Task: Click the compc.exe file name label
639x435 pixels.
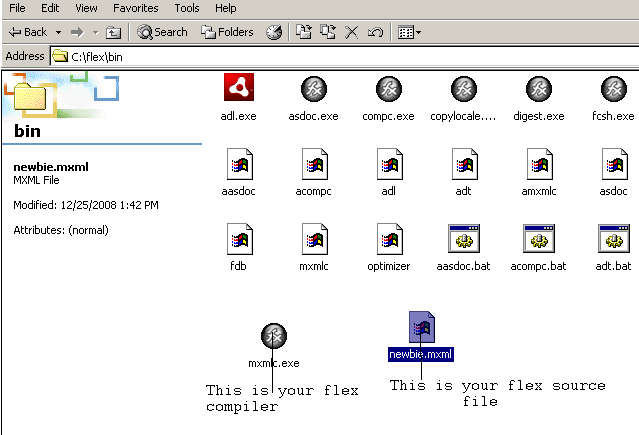Action: 388,116
